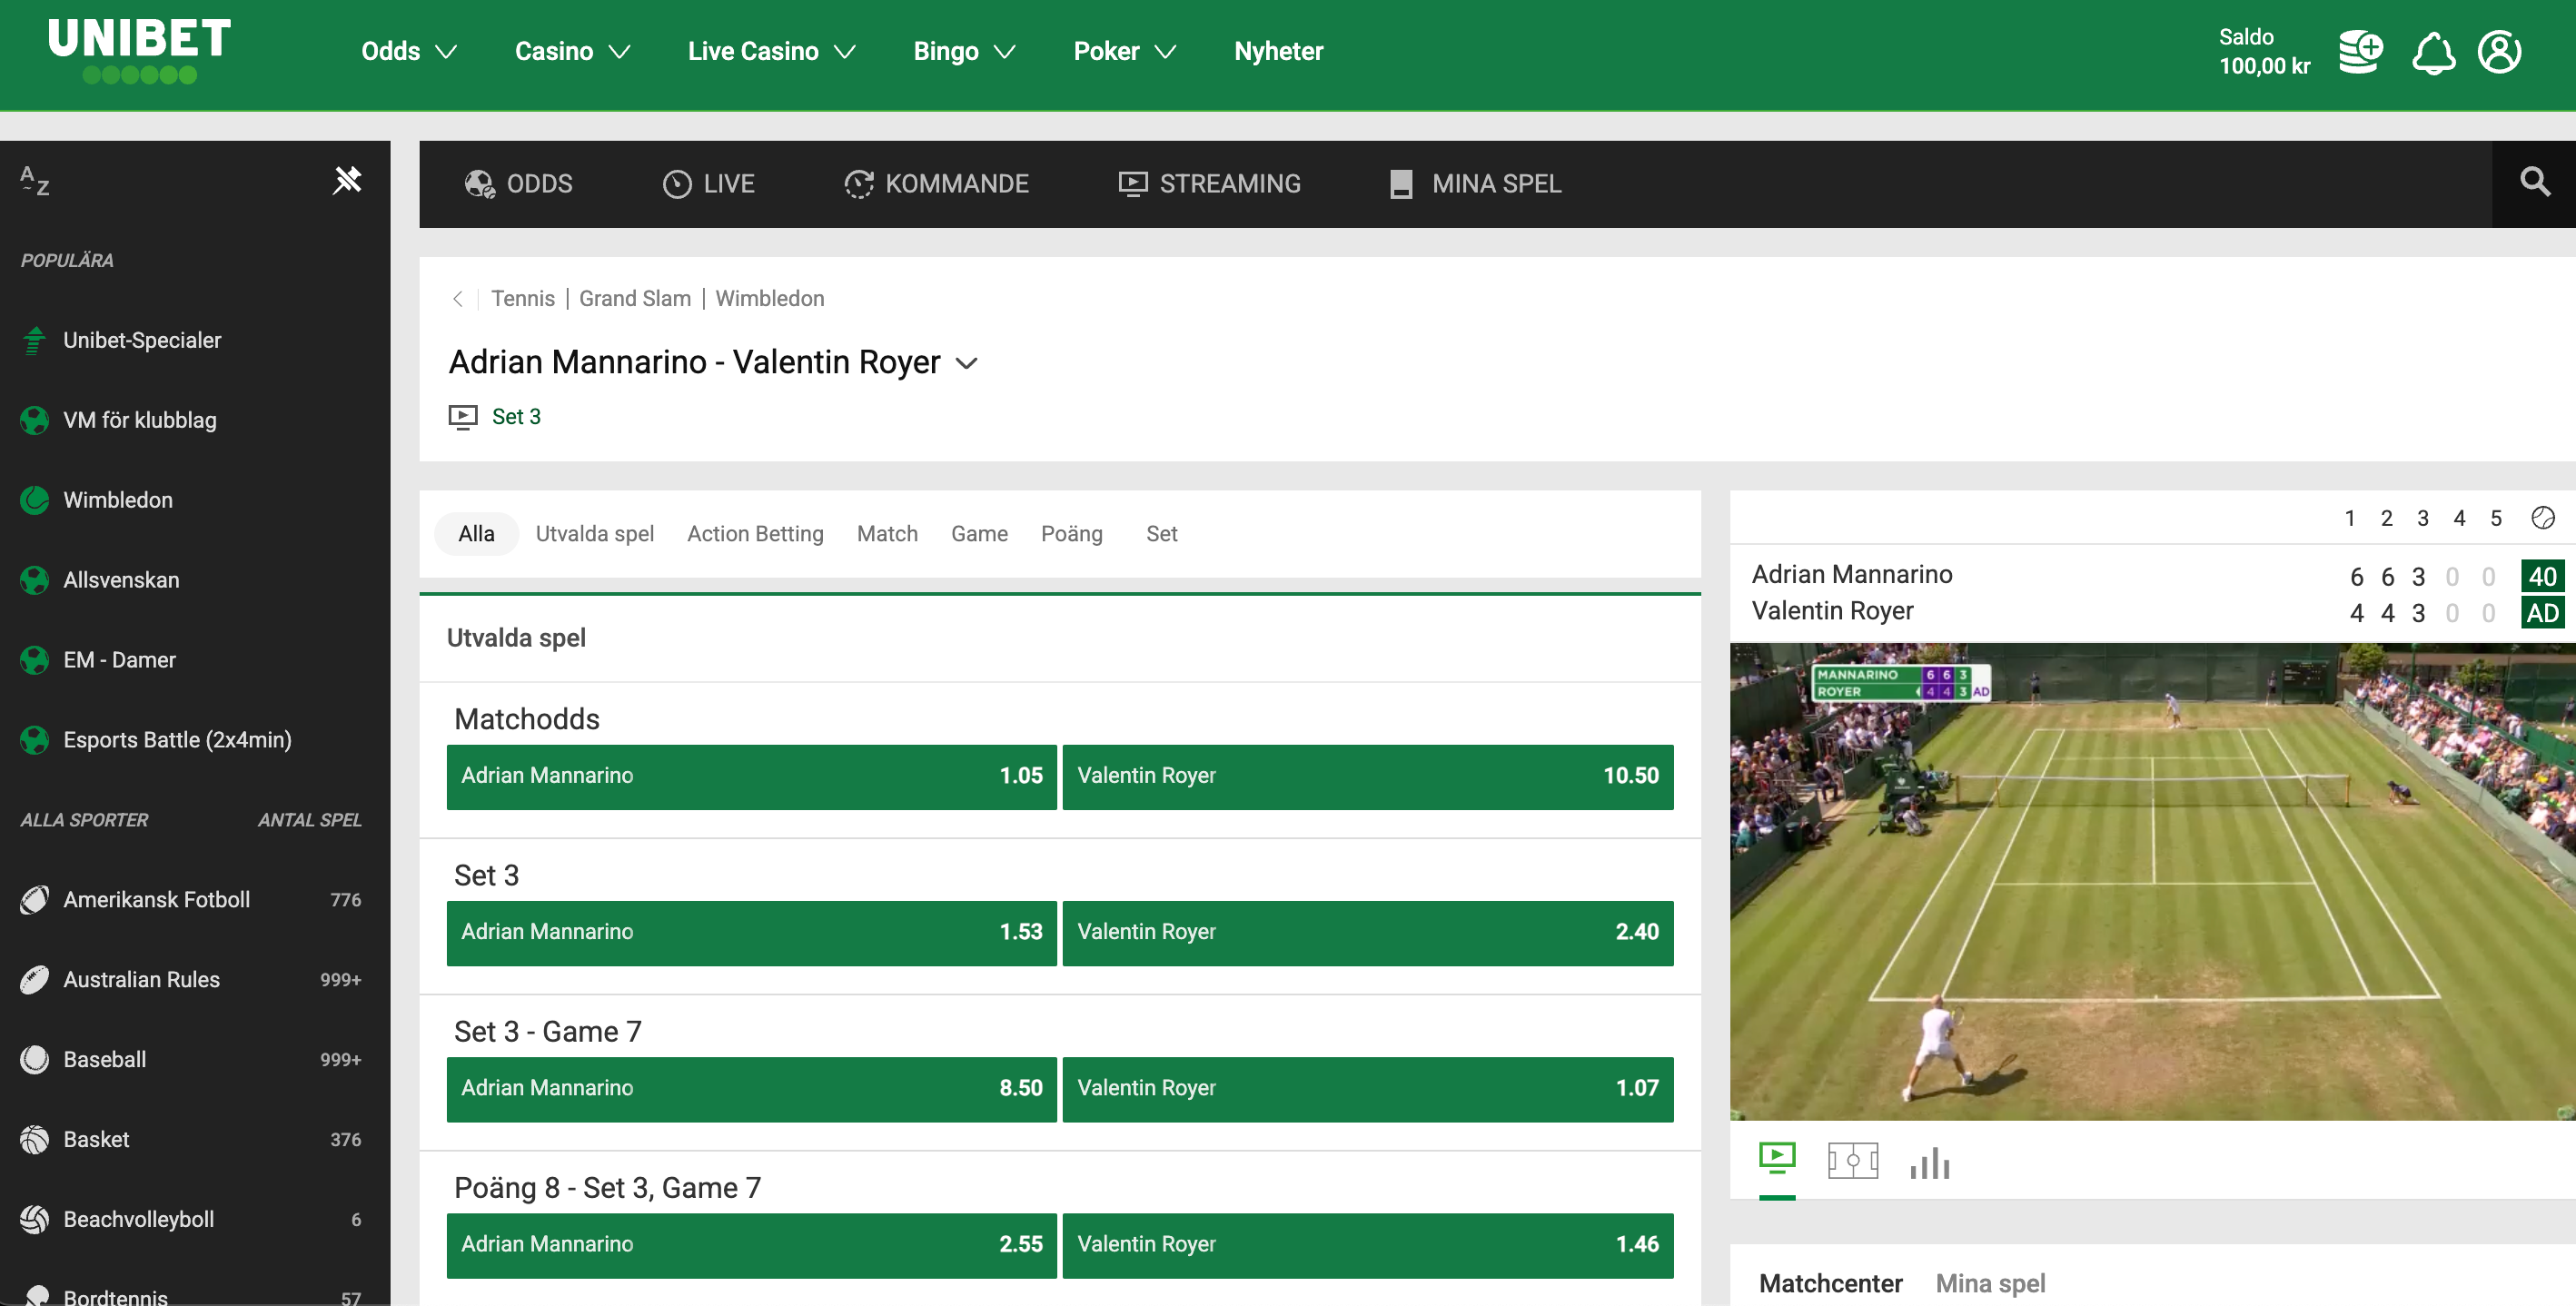Bet on Mannarino Poäng 8 at 2.55

pos(751,1245)
